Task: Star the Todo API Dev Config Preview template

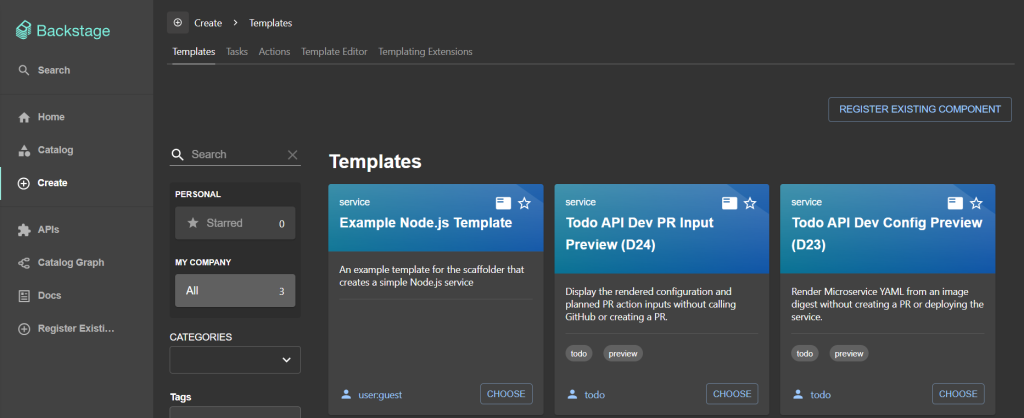Action: tap(976, 203)
